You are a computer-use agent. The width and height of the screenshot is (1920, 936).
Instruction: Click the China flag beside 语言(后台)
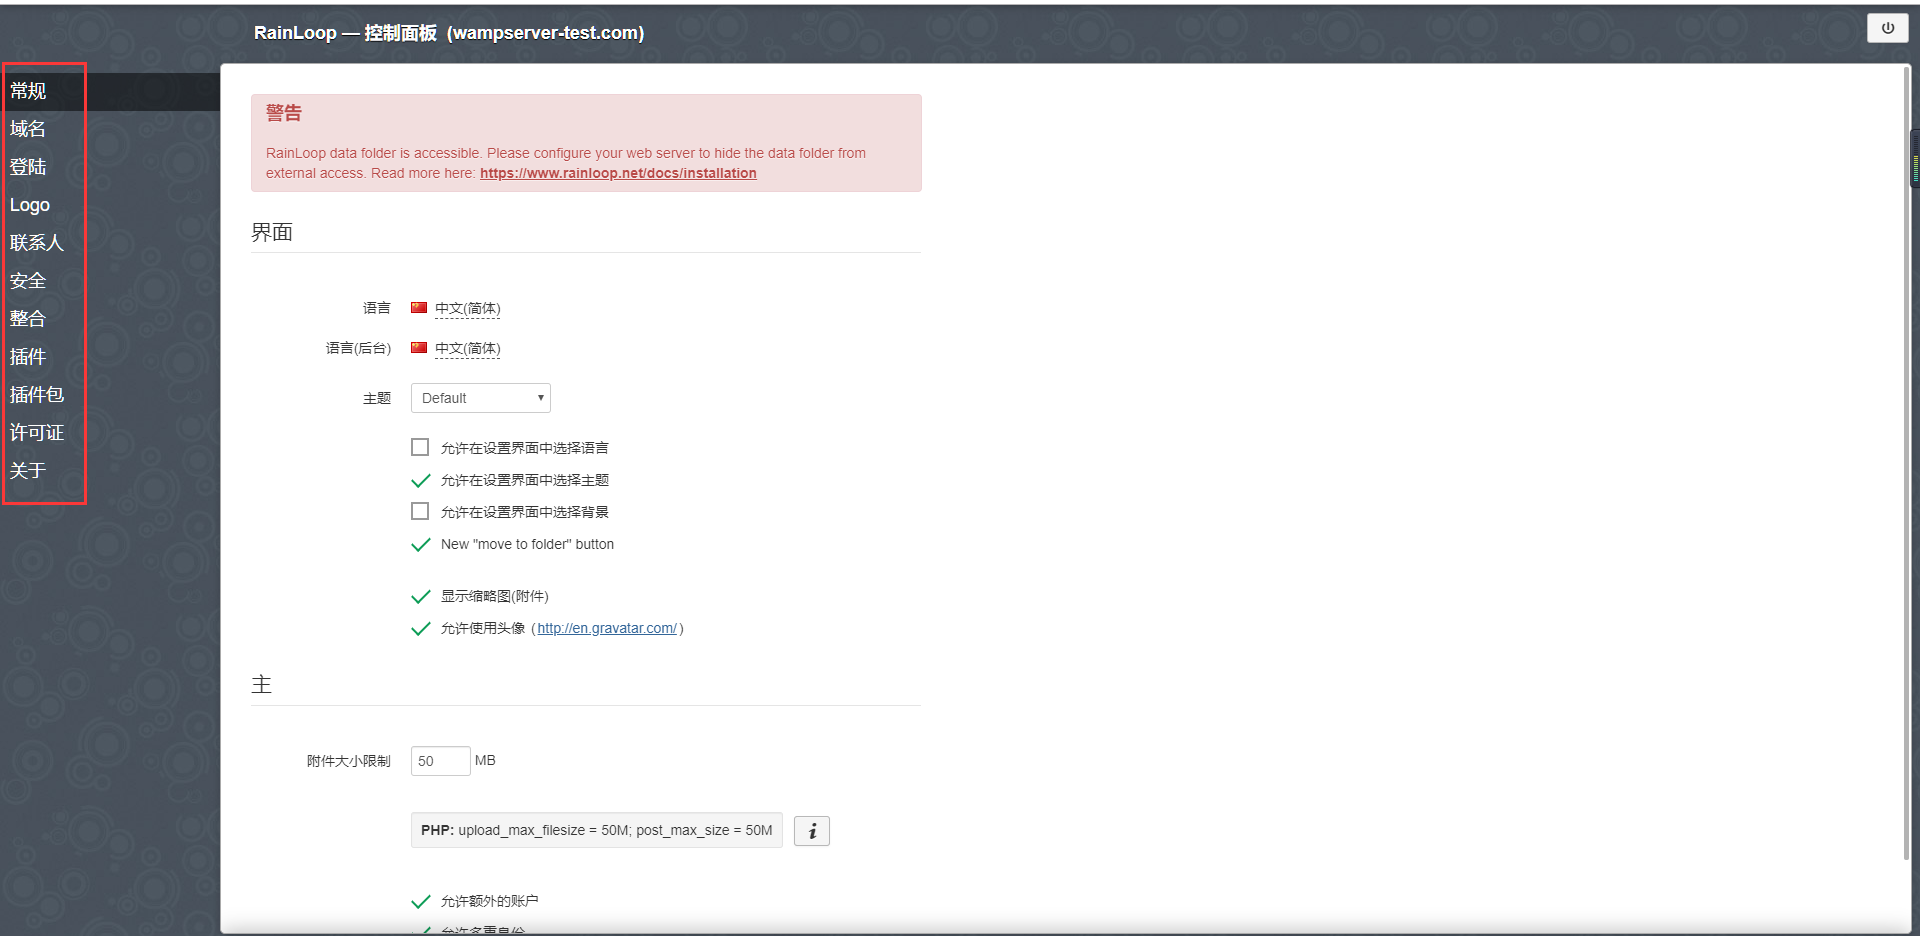(x=419, y=348)
